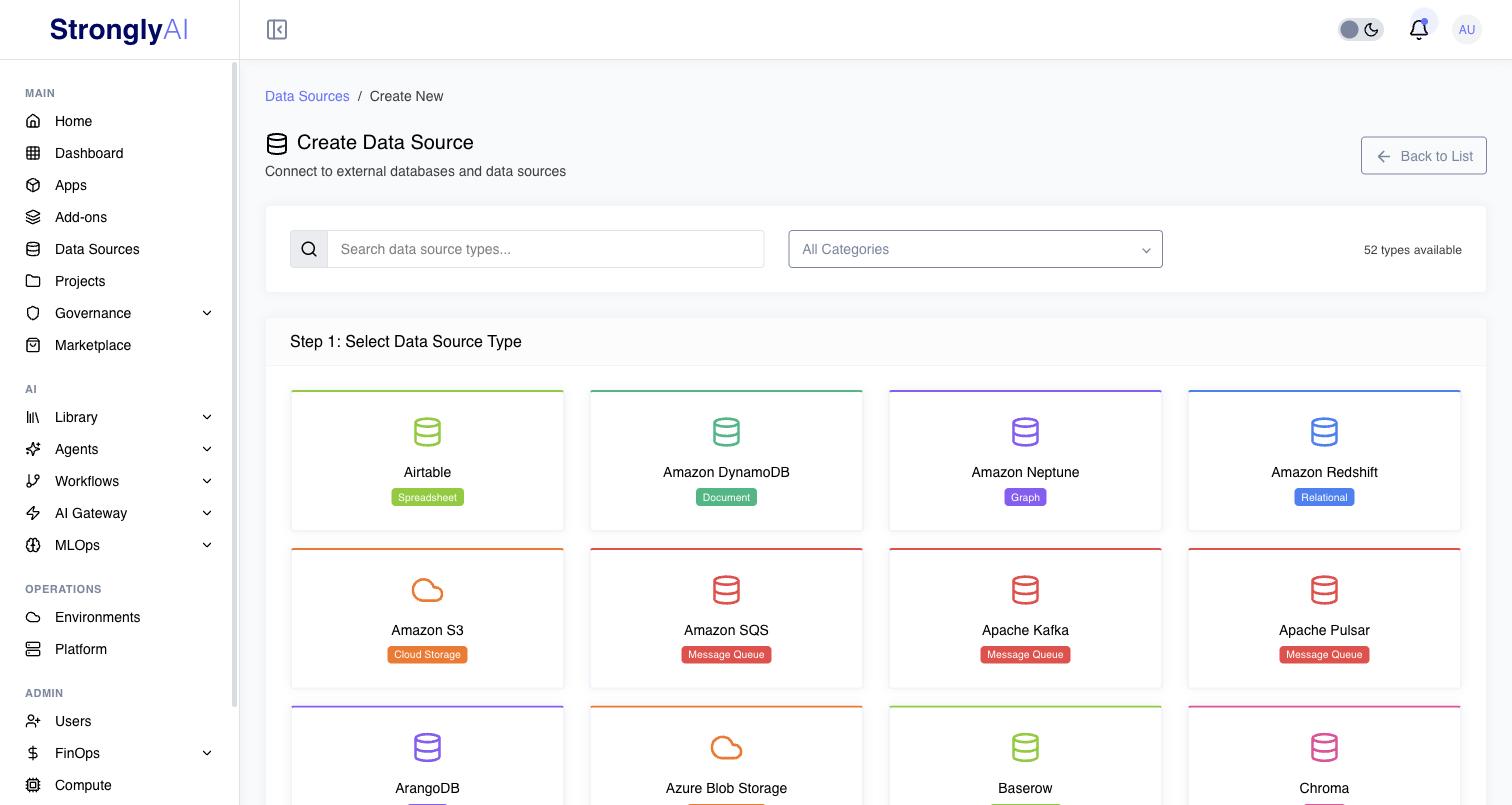Expand the MLOps submenu chevron
This screenshot has width=1512, height=805.
207,545
